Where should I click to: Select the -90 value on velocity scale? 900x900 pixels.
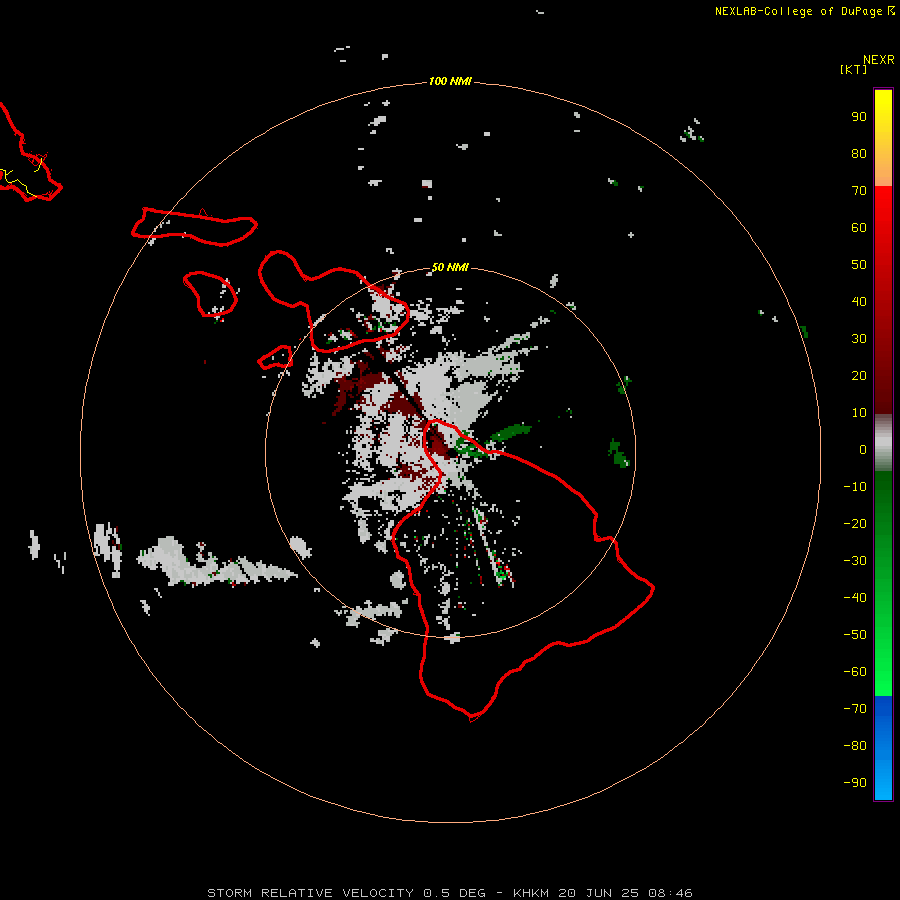(855, 783)
